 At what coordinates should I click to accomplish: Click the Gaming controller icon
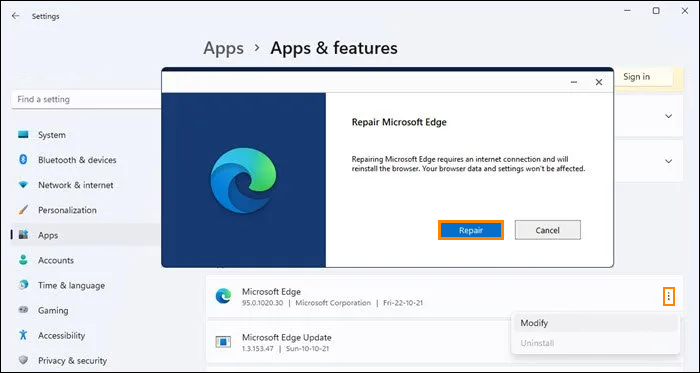[23, 310]
